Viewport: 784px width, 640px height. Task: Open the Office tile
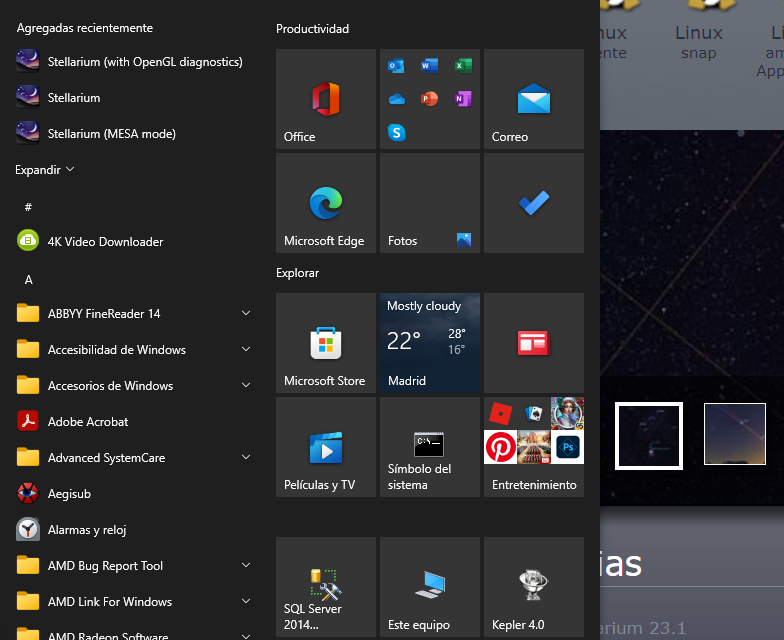point(326,99)
